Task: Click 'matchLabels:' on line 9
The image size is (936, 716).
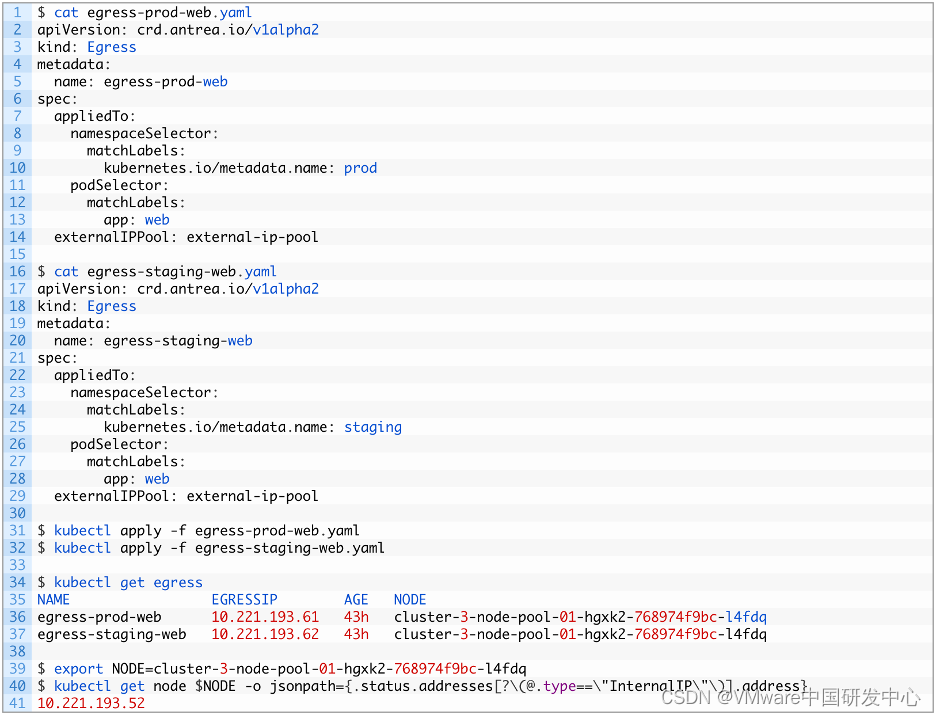Action: 136,150
